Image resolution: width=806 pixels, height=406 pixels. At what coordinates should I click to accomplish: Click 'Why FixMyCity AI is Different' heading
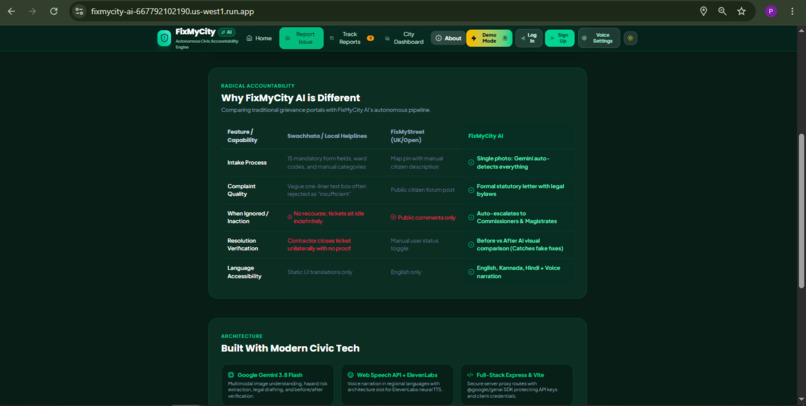click(290, 98)
